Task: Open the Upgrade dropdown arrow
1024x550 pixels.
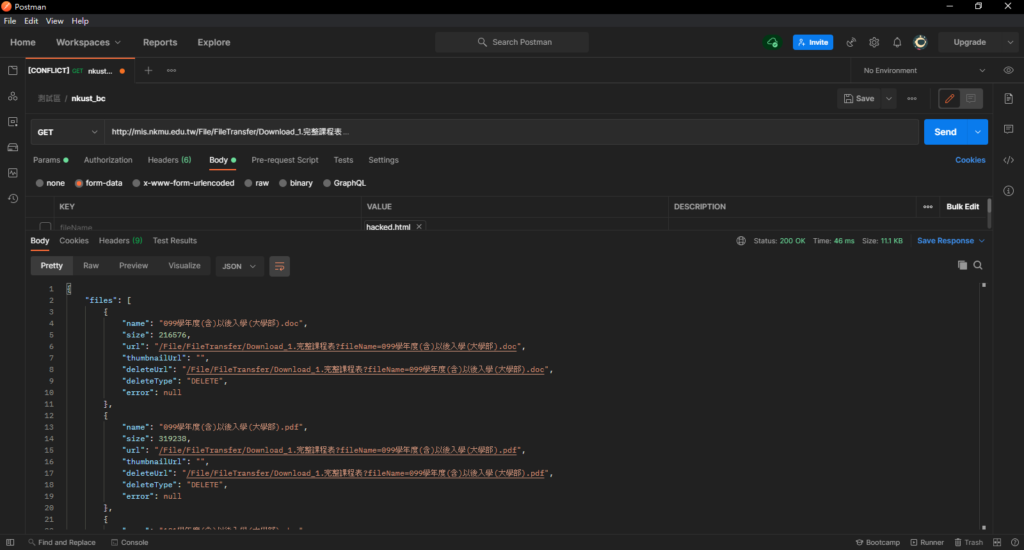Action: point(1010,42)
